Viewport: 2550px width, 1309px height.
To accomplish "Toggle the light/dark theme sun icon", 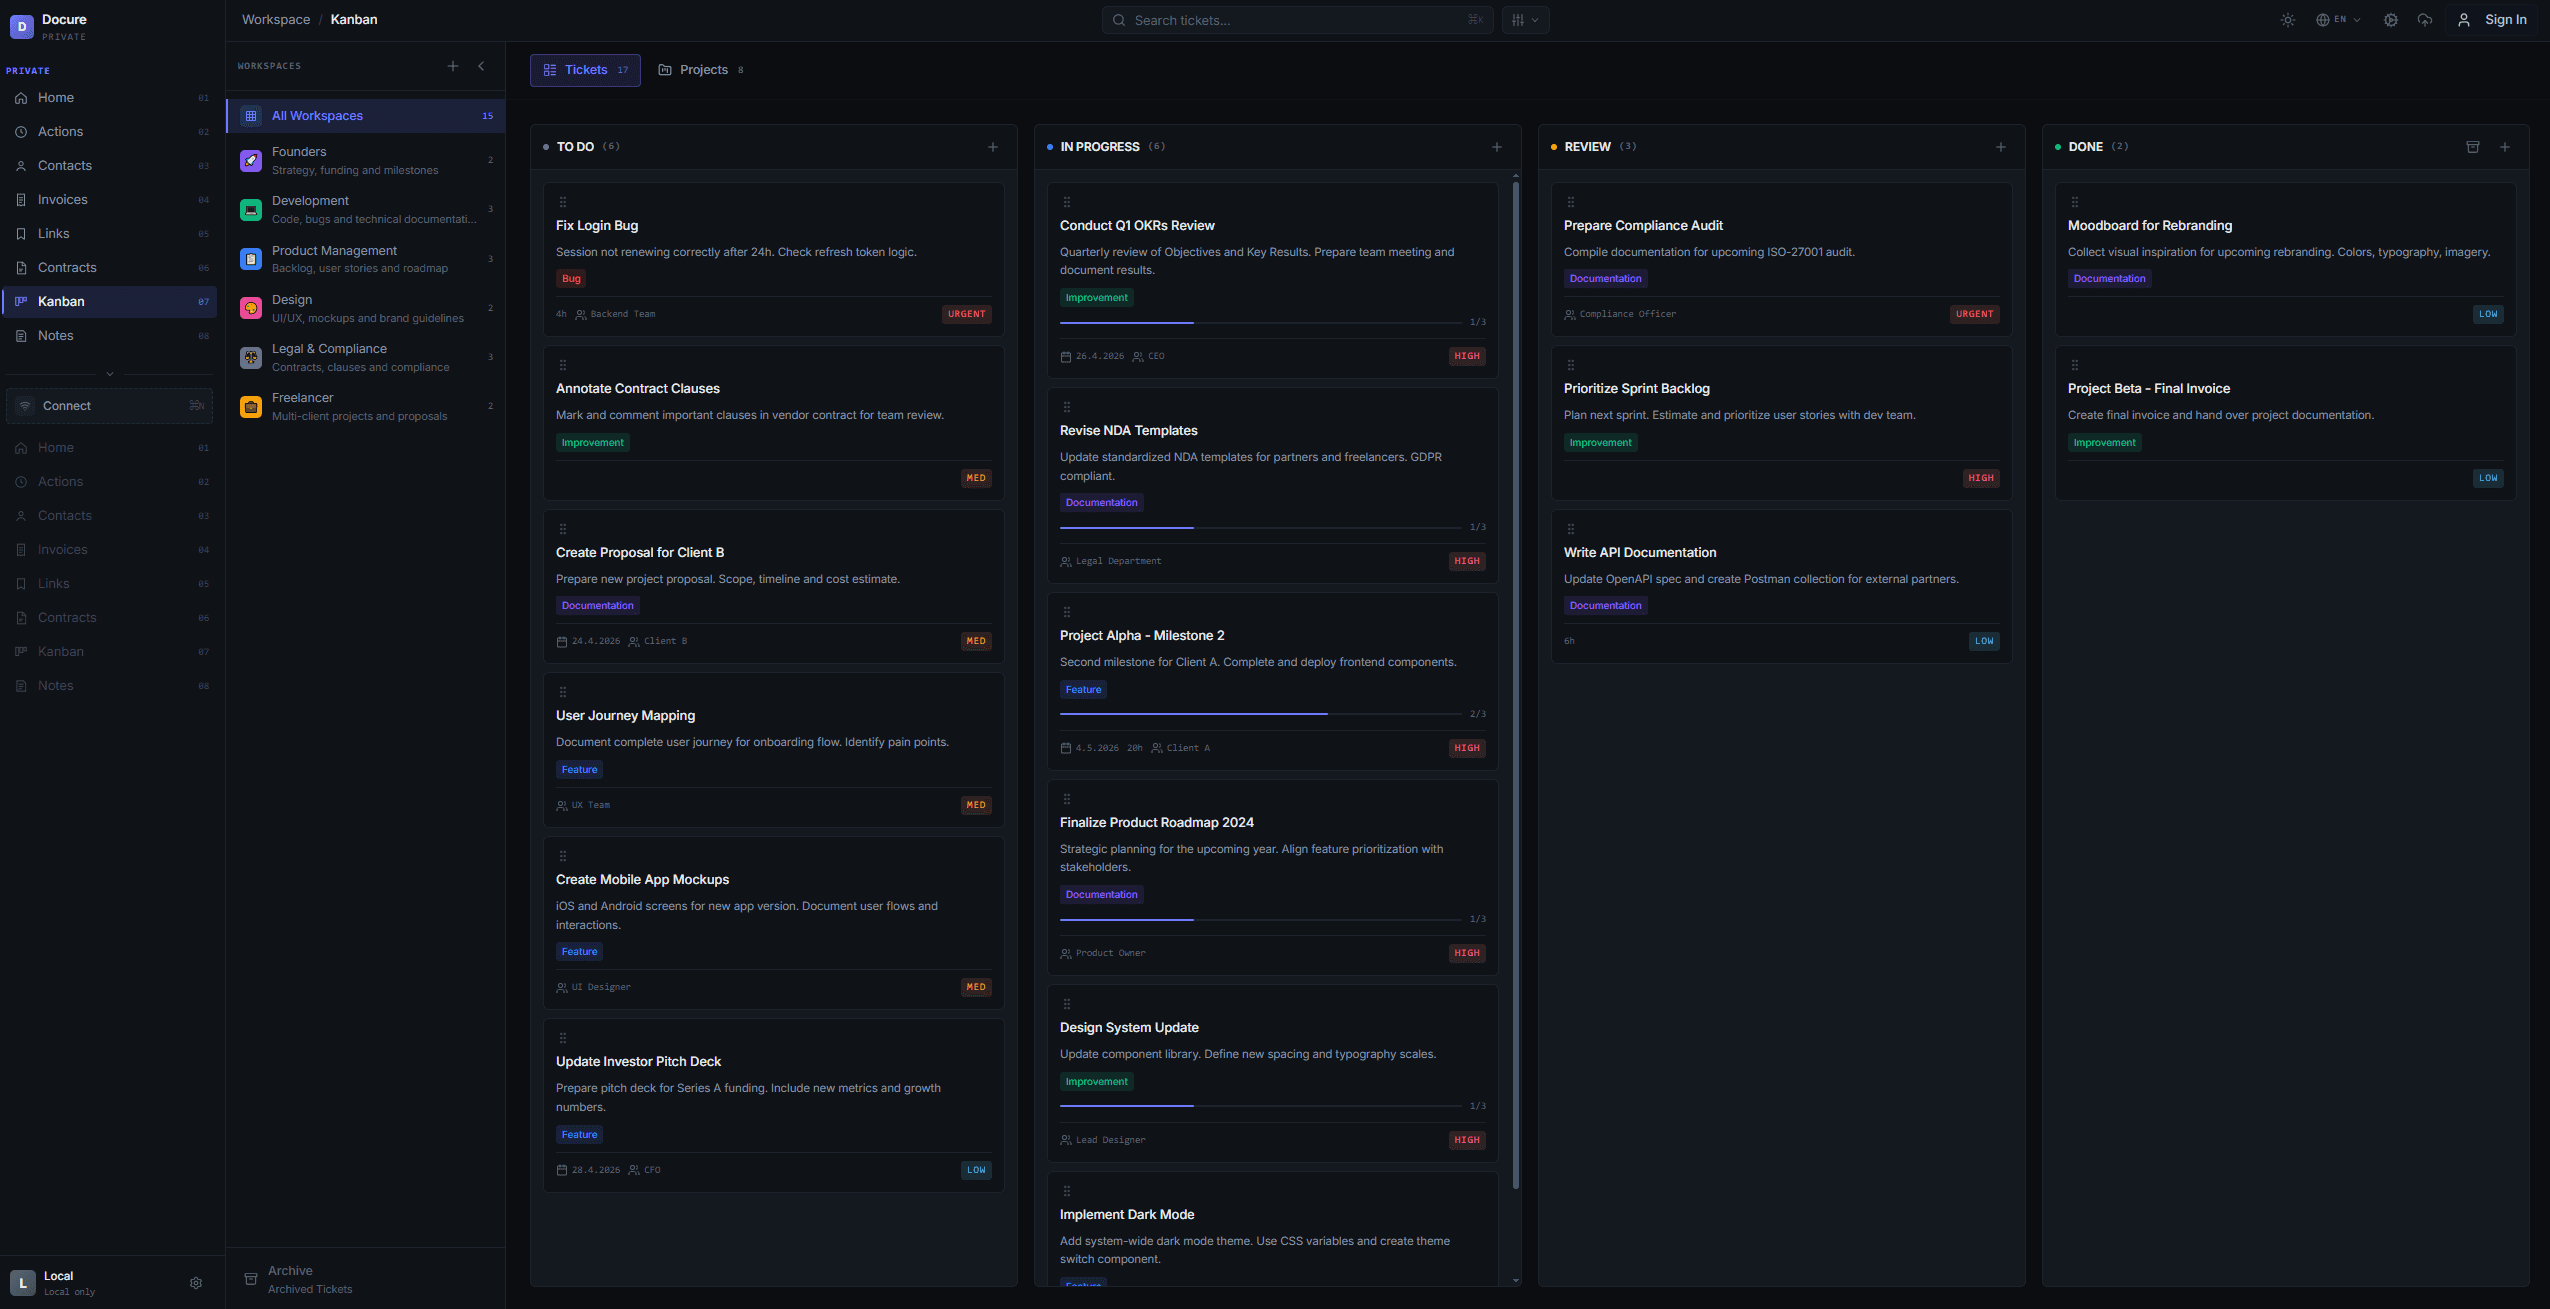I will [2287, 20].
